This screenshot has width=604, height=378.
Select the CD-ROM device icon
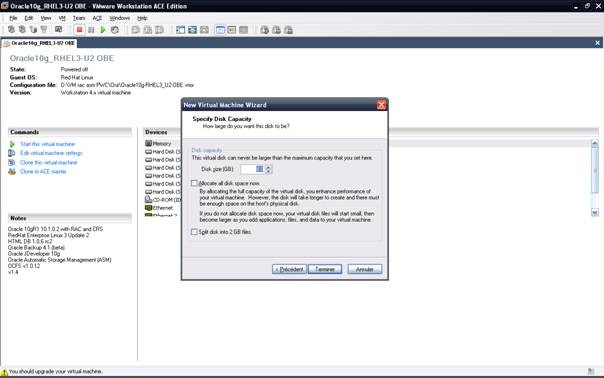[x=148, y=200]
